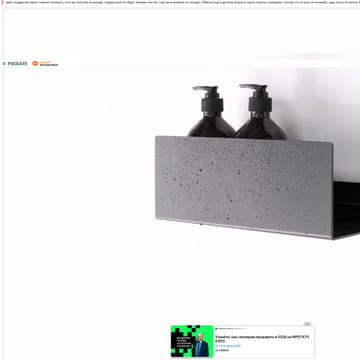Open the hamburger menu beside the green logo

[x=4, y=63]
